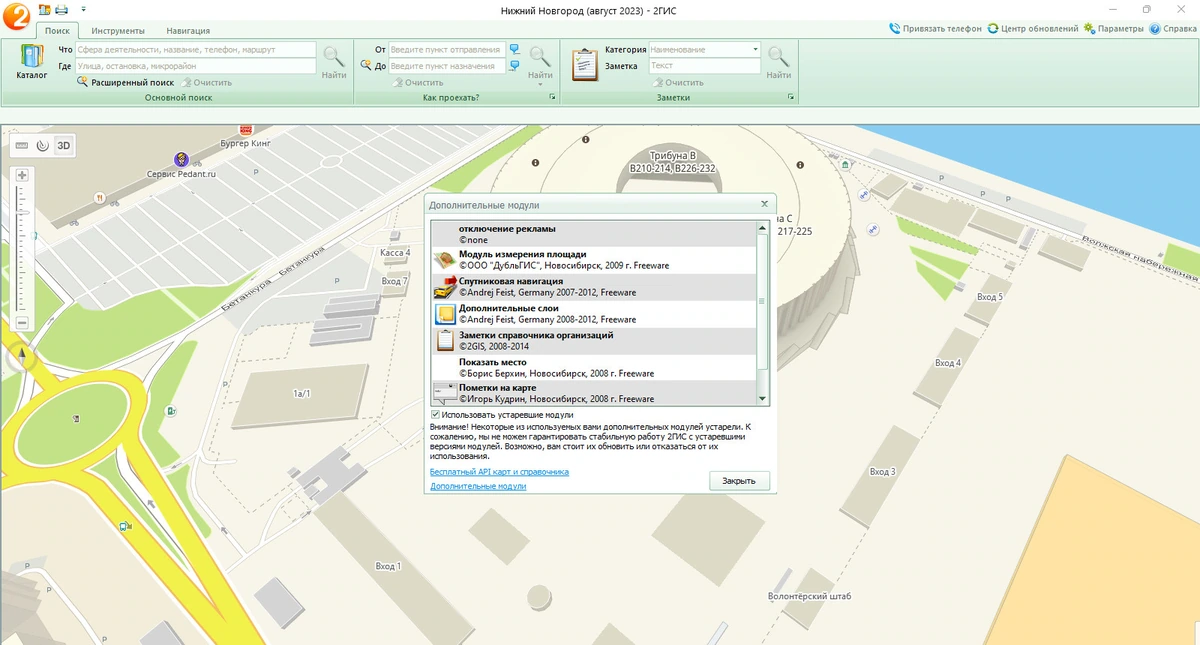This screenshot has width=1200, height=645.
Task: Click the restaurant fork-and-knife map marker
Action: [x=99, y=198]
